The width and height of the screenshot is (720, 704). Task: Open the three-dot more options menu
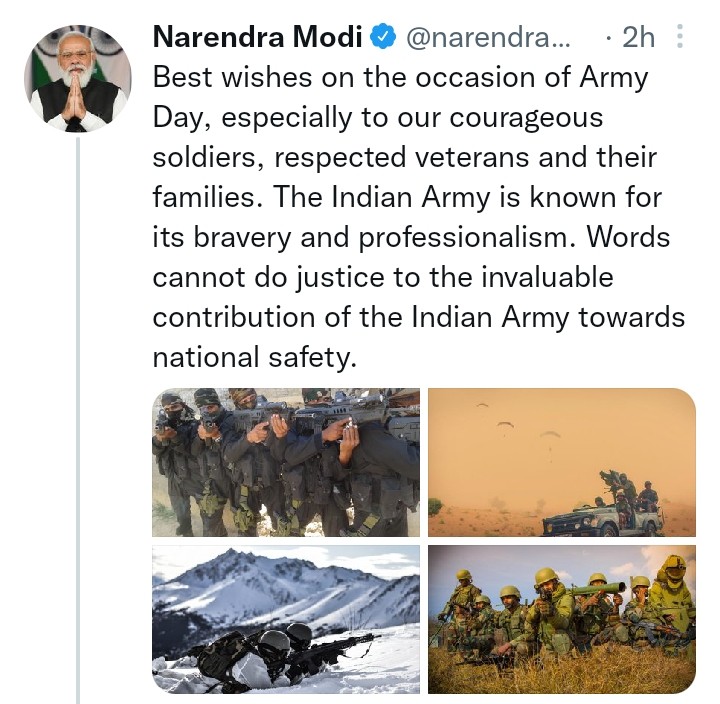coord(680,38)
